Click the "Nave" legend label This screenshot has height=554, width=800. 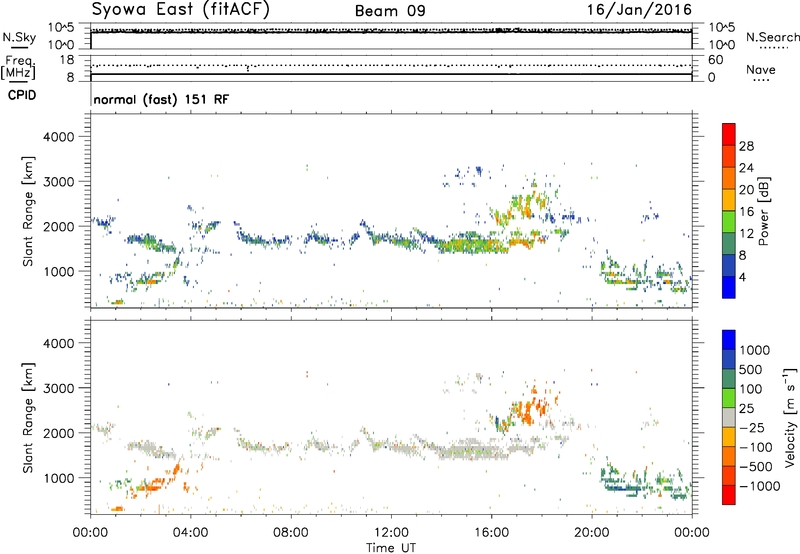(x=761, y=70)
